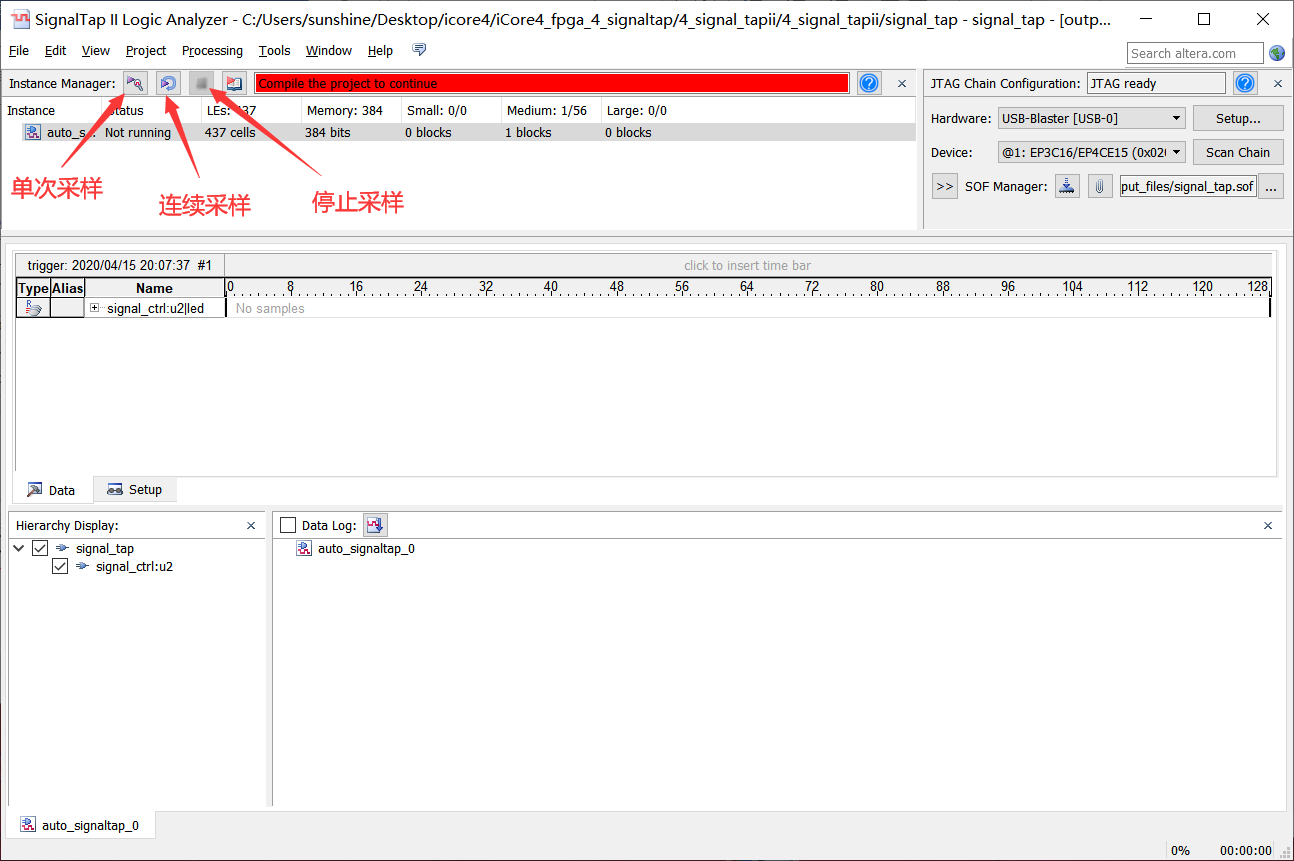The width and height of the screenshot is (1294, 861).
Task: Enable the Data Log checkbox
Action: point(288,525)
